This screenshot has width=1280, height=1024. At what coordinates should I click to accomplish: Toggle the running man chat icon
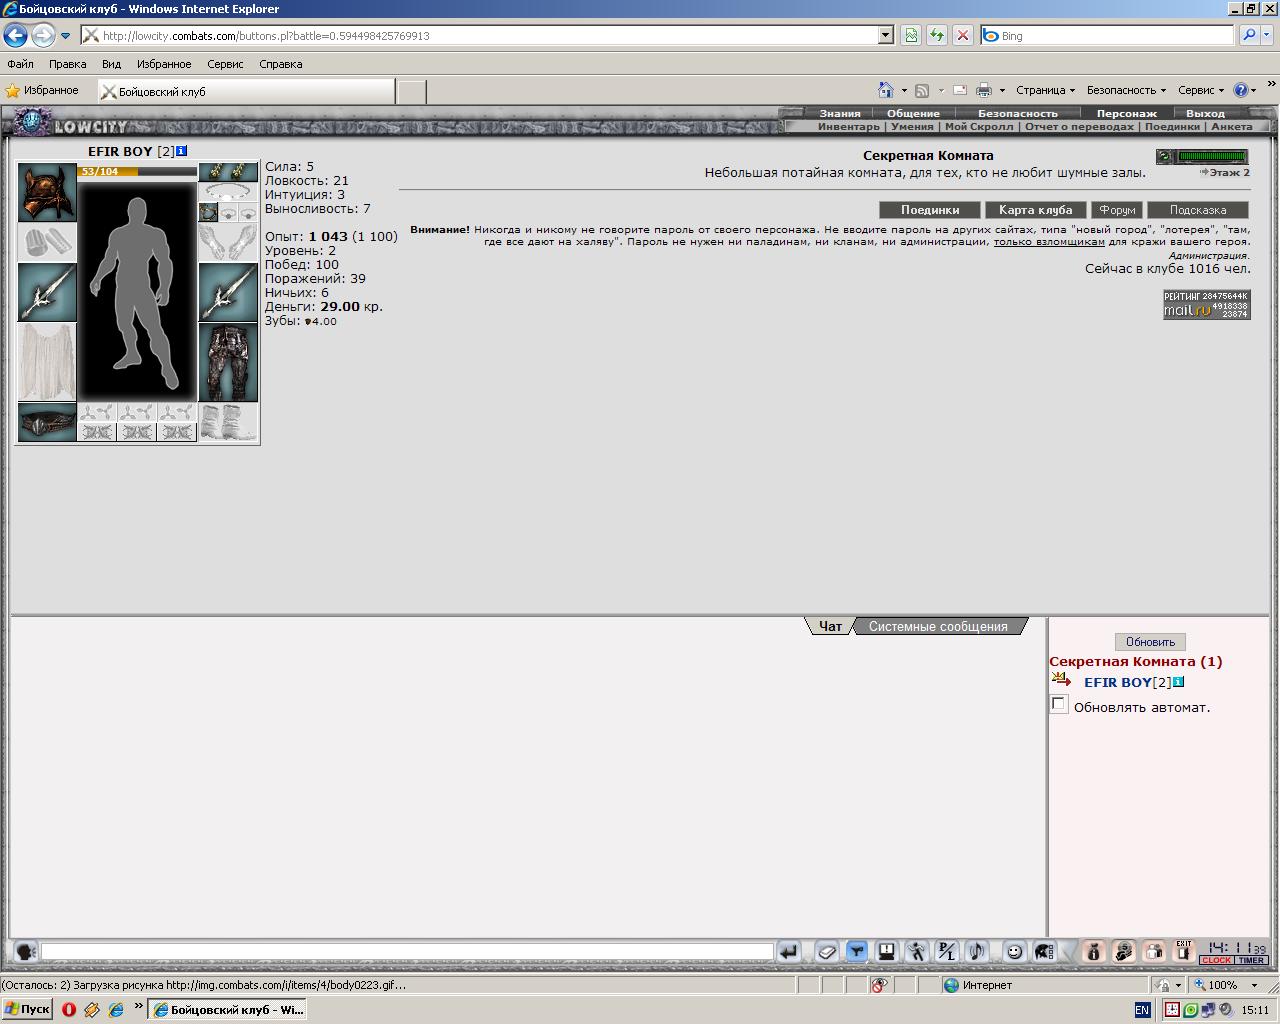click(916, 952)
